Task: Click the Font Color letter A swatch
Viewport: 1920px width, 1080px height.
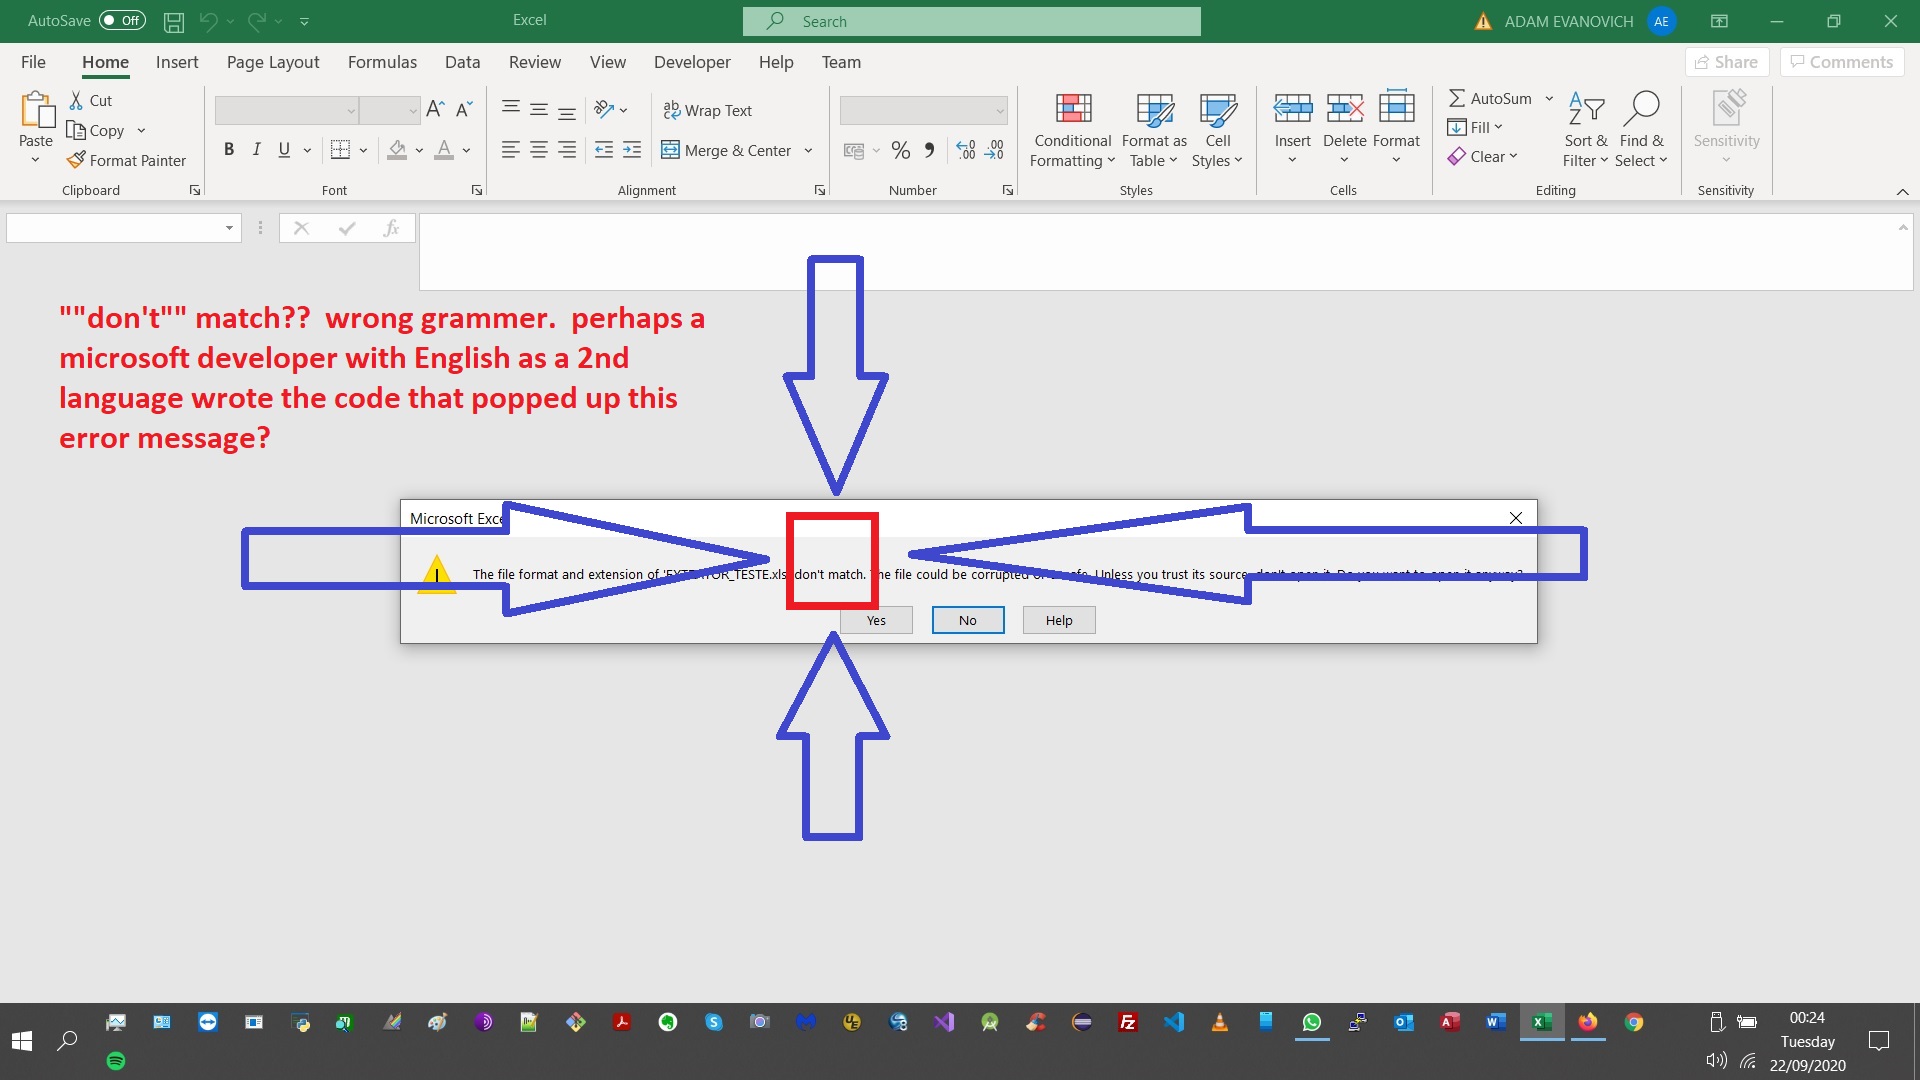Action: coord(445,150)
